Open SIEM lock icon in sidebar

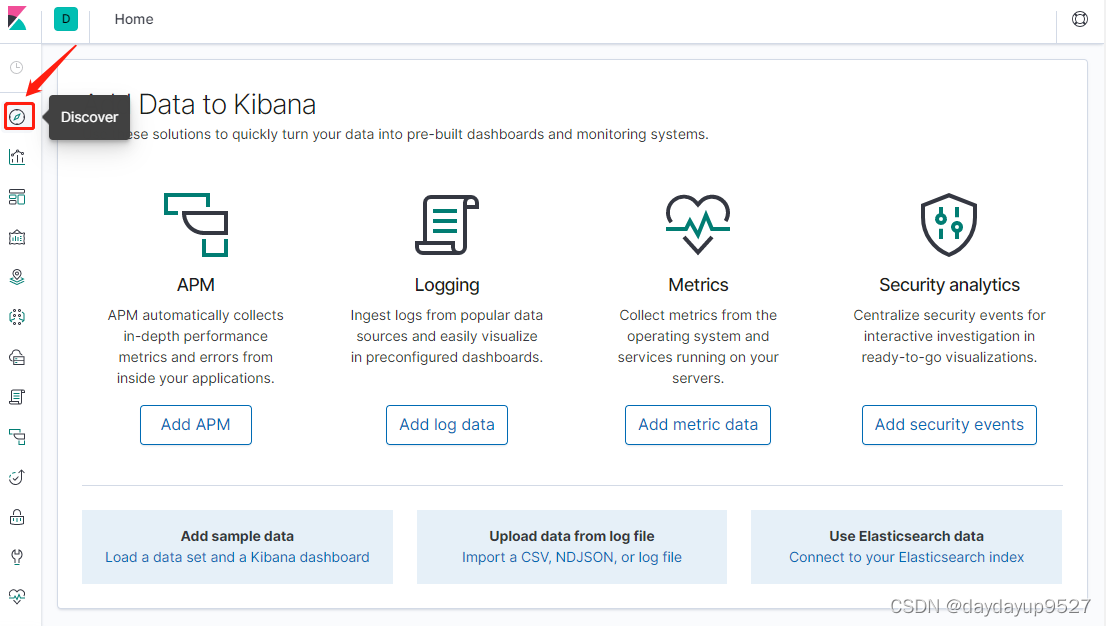click(x=17, y=517)
